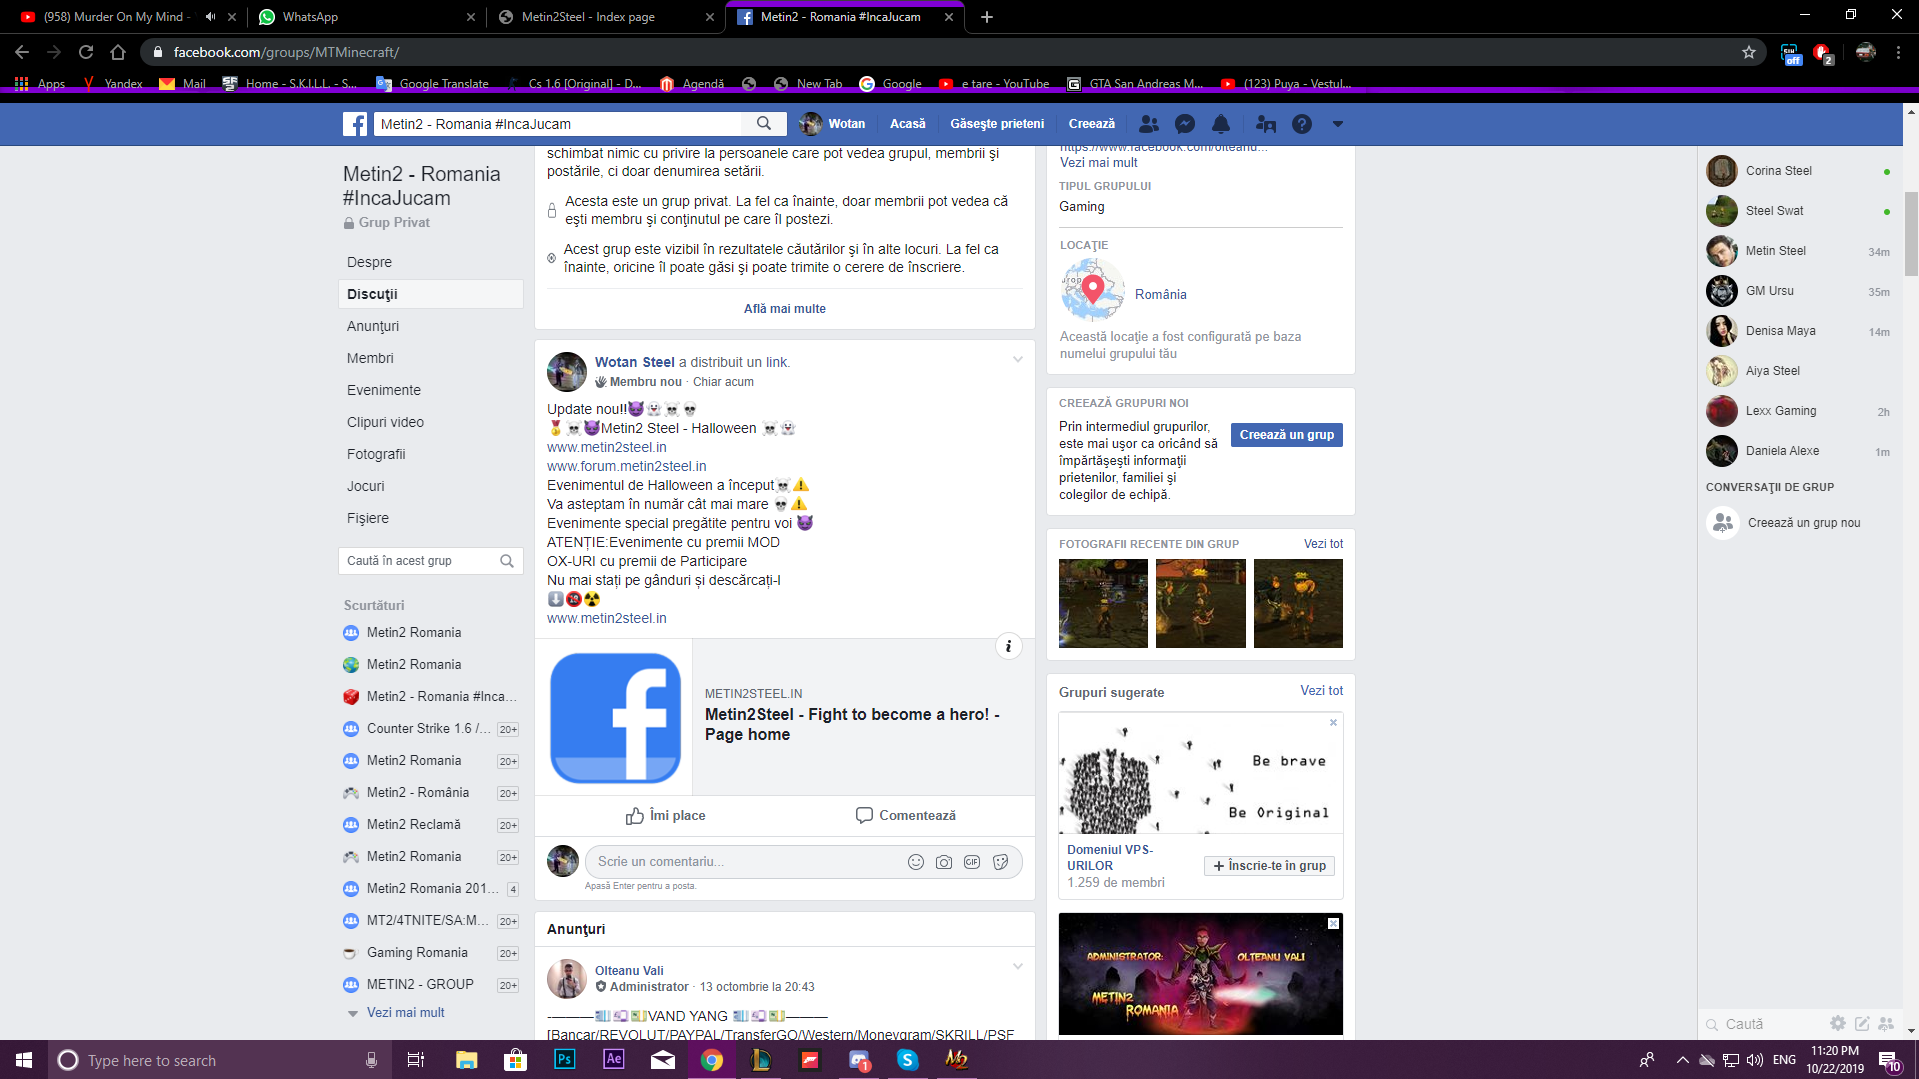Open Wotan profile in header
Screen dimensions: 1919x1079
point(833,124)
